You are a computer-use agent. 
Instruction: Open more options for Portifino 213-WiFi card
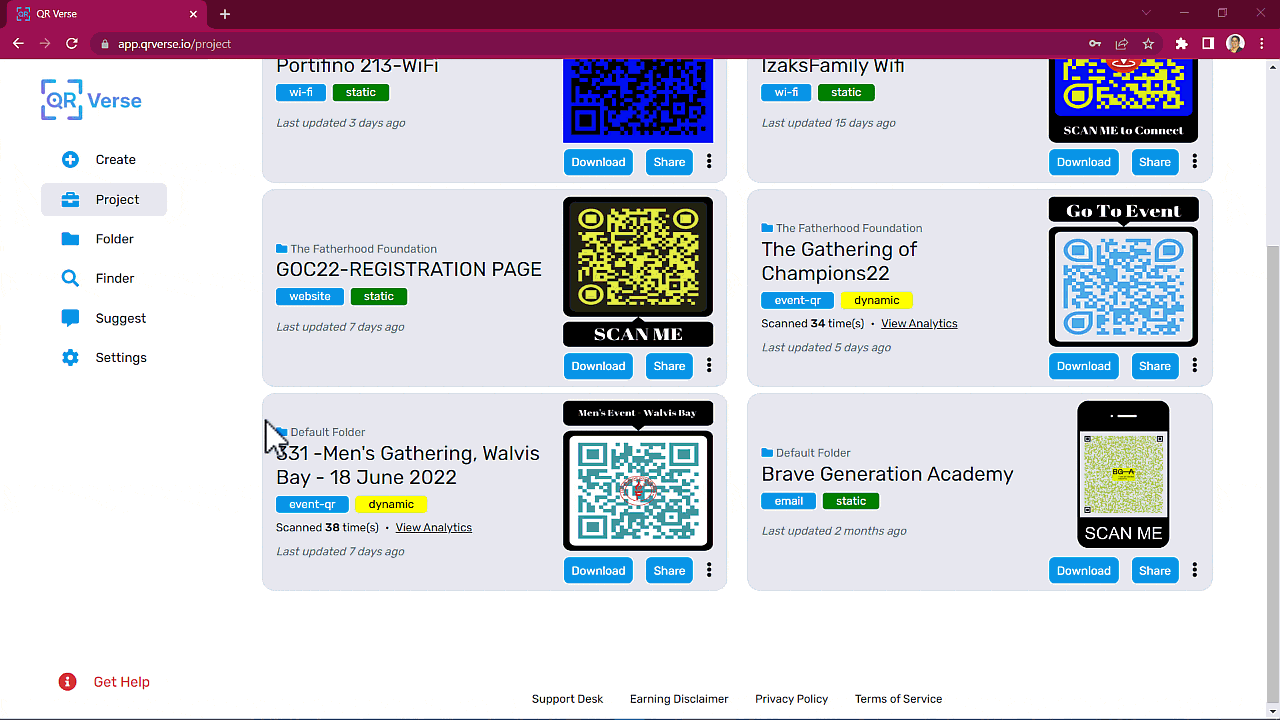coord(709,162)
